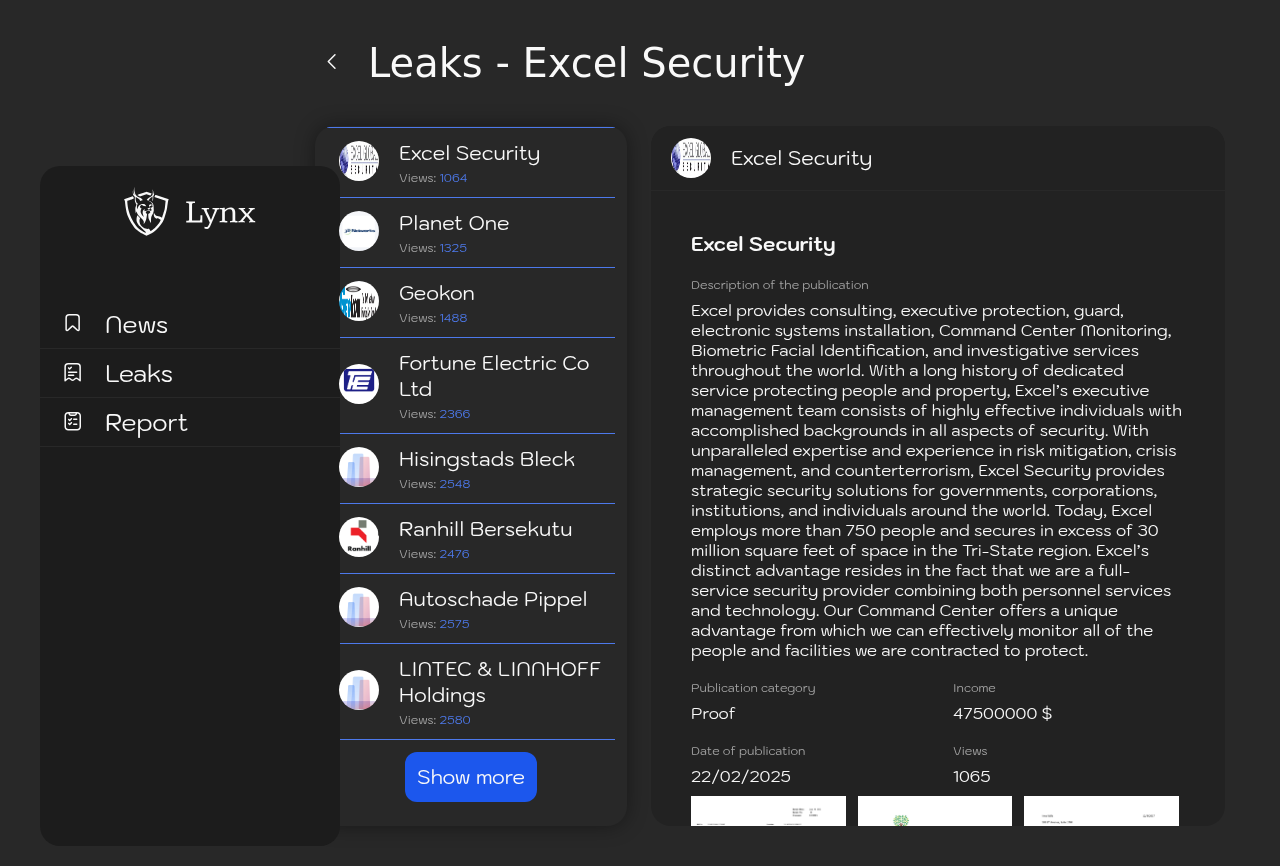
Task: Click the Excel Security avatar in the list
Action: 359,161
